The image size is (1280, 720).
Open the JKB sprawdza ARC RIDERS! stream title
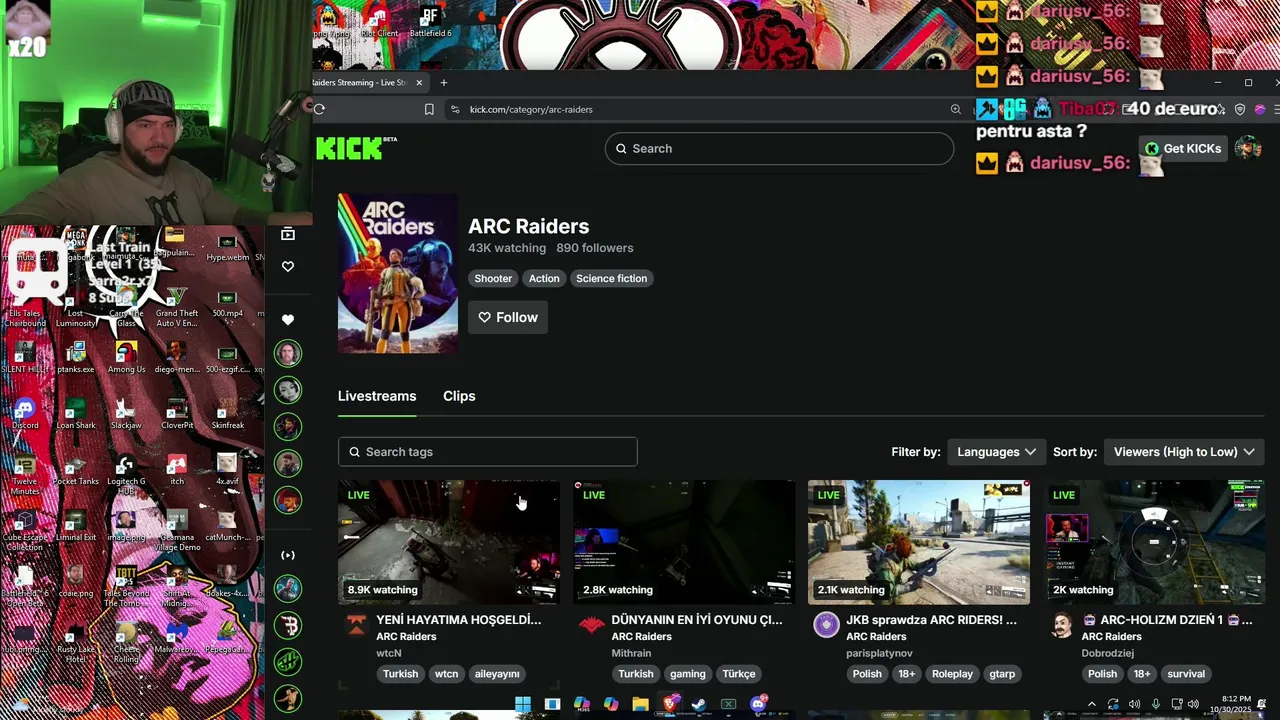click(931, 620)
